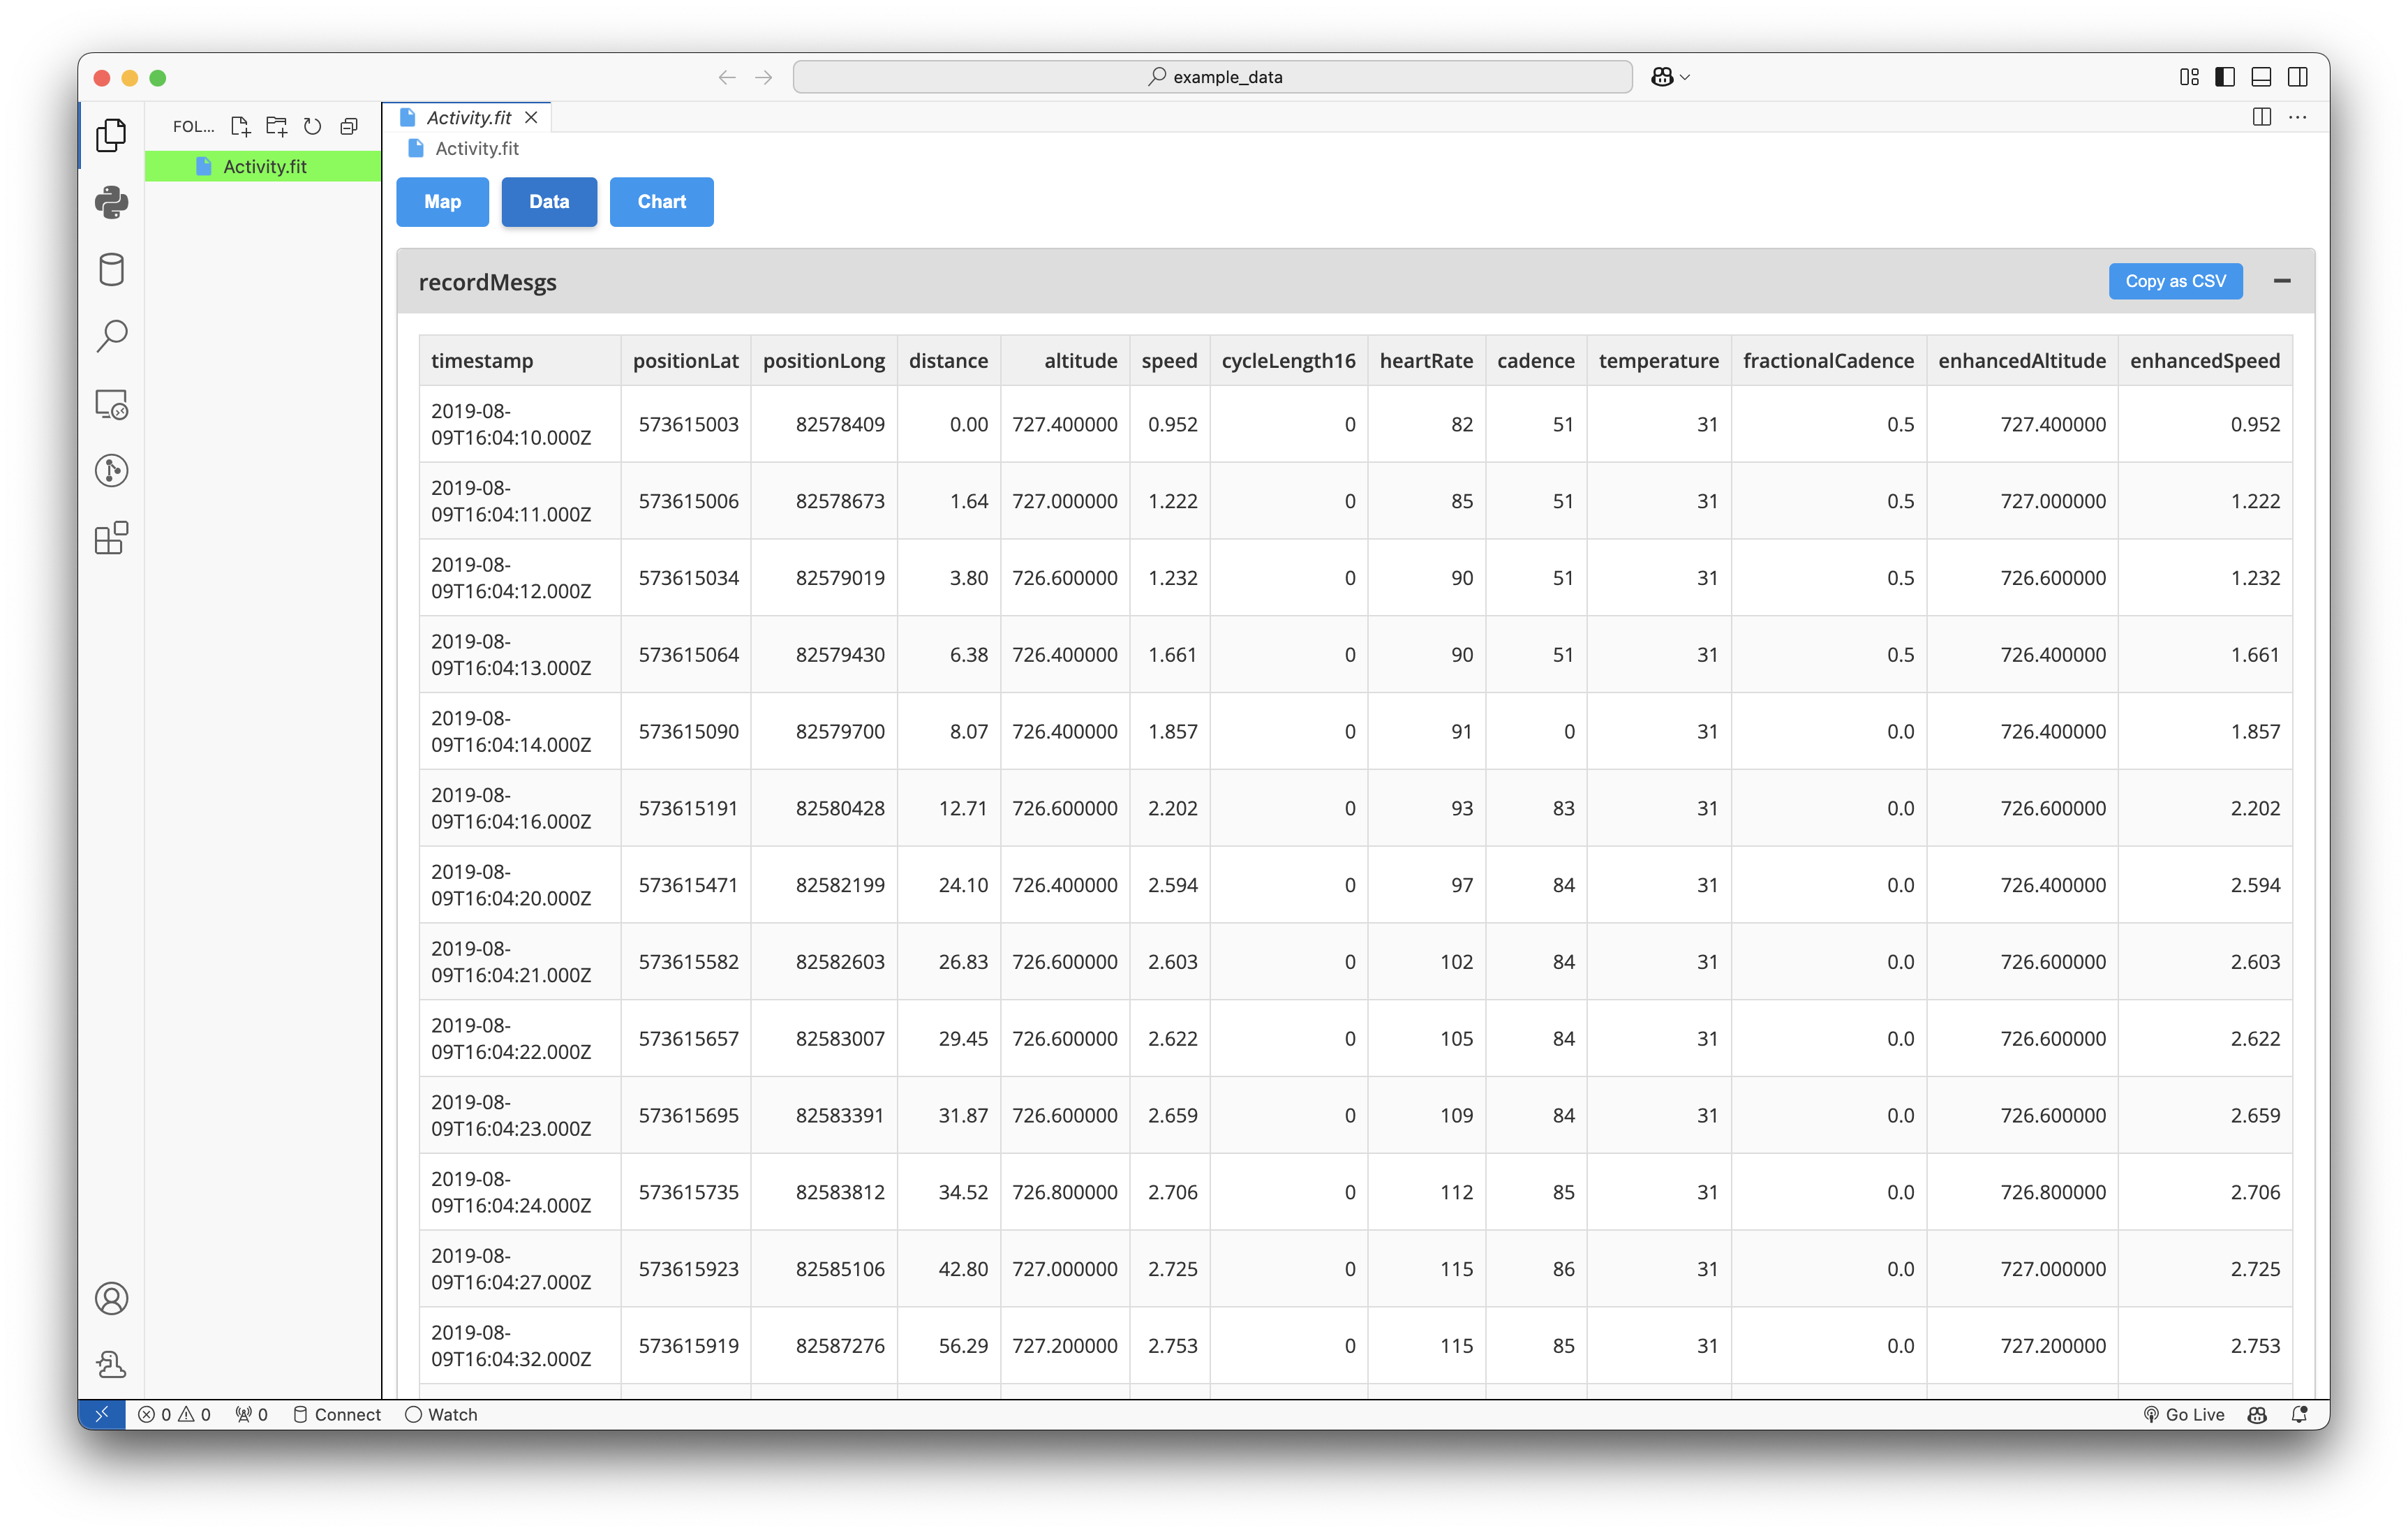
Task: Click Go Live in the status bar
Action: 2184,1414
